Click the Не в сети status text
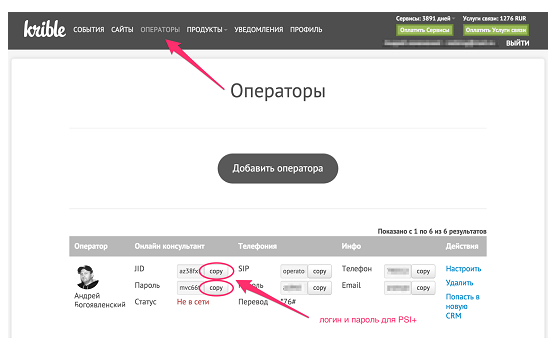Viewport: 560px width, 362px height. point(193,302)
